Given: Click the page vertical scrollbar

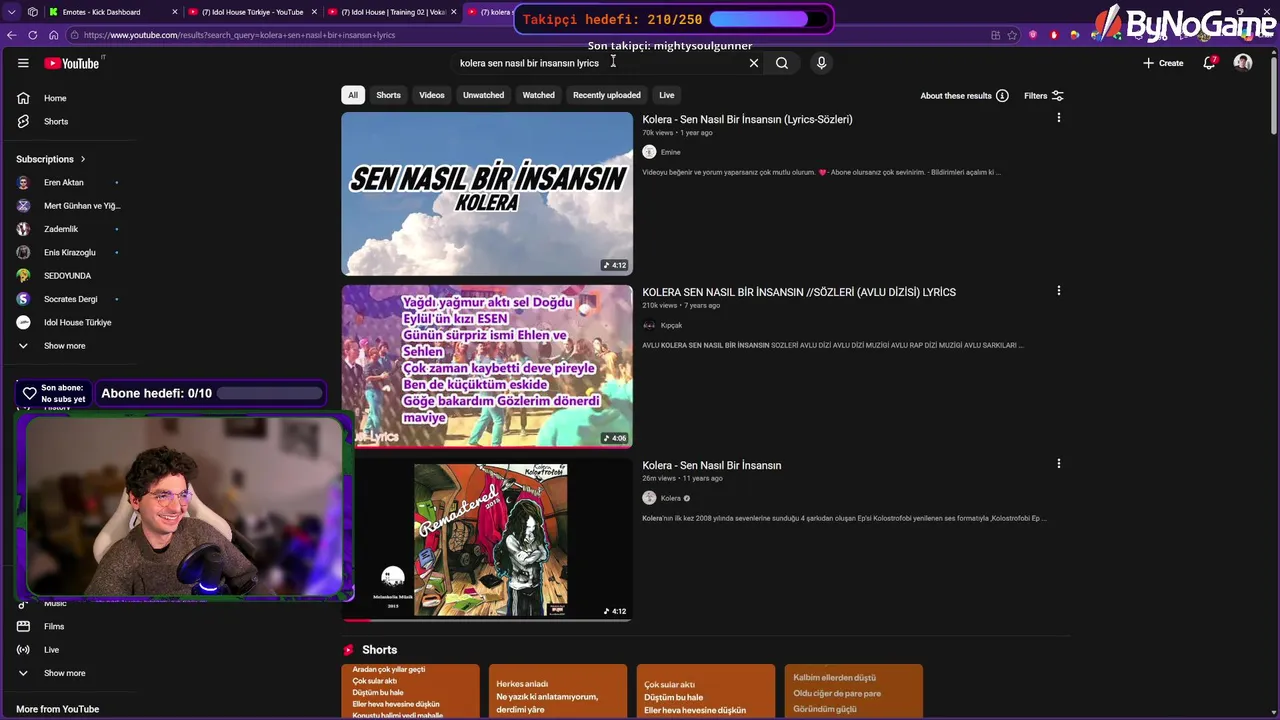Looking at the screenshot, I should [x=1274, y=95].
